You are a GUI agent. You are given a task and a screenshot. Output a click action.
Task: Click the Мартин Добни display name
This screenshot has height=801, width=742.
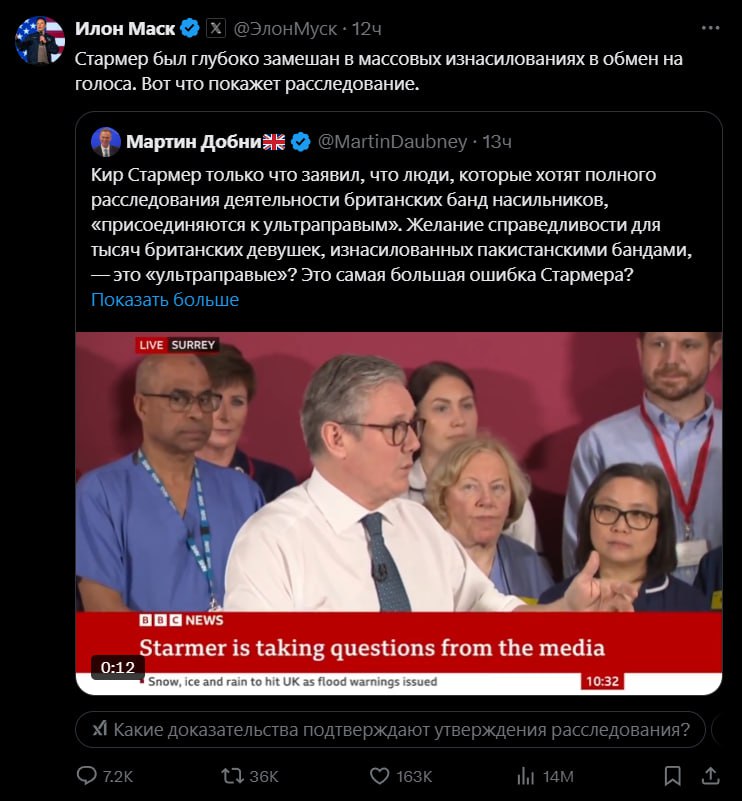coord(194,142)
